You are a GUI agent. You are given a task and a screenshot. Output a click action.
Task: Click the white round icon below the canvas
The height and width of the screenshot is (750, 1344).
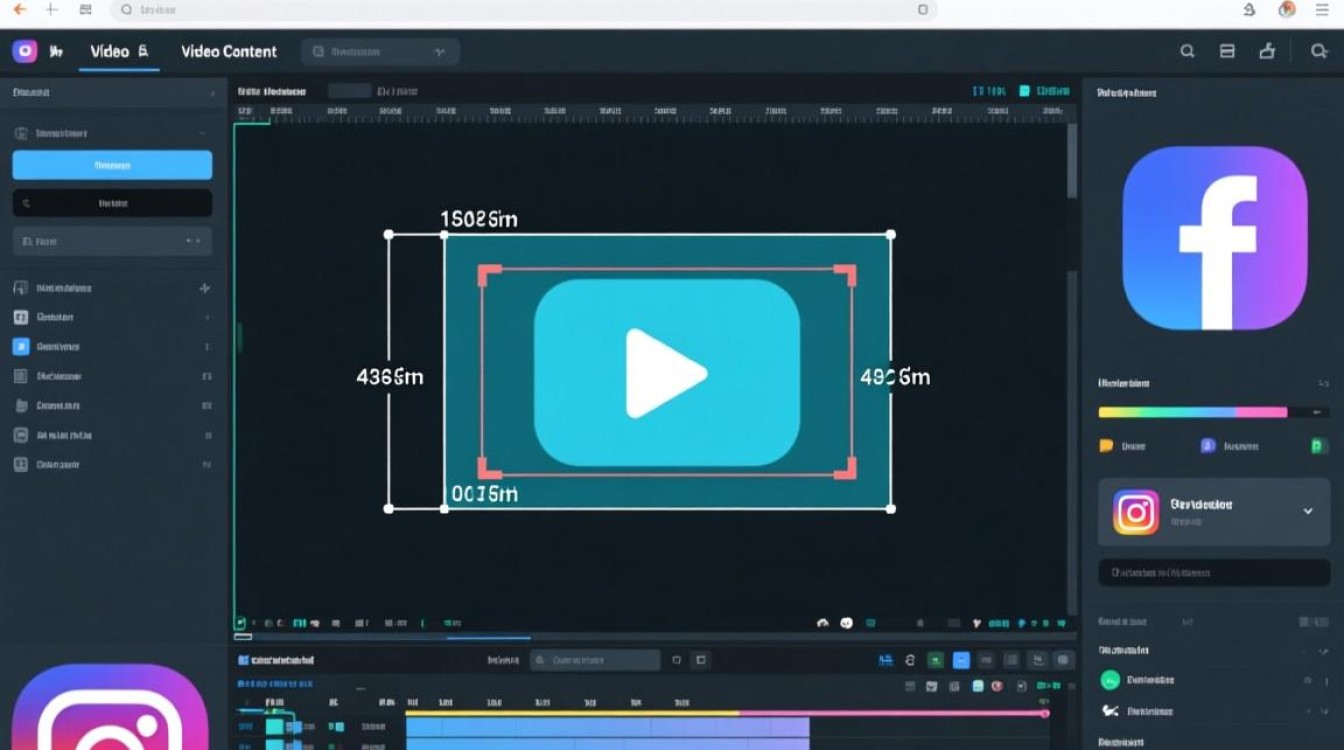846,622
